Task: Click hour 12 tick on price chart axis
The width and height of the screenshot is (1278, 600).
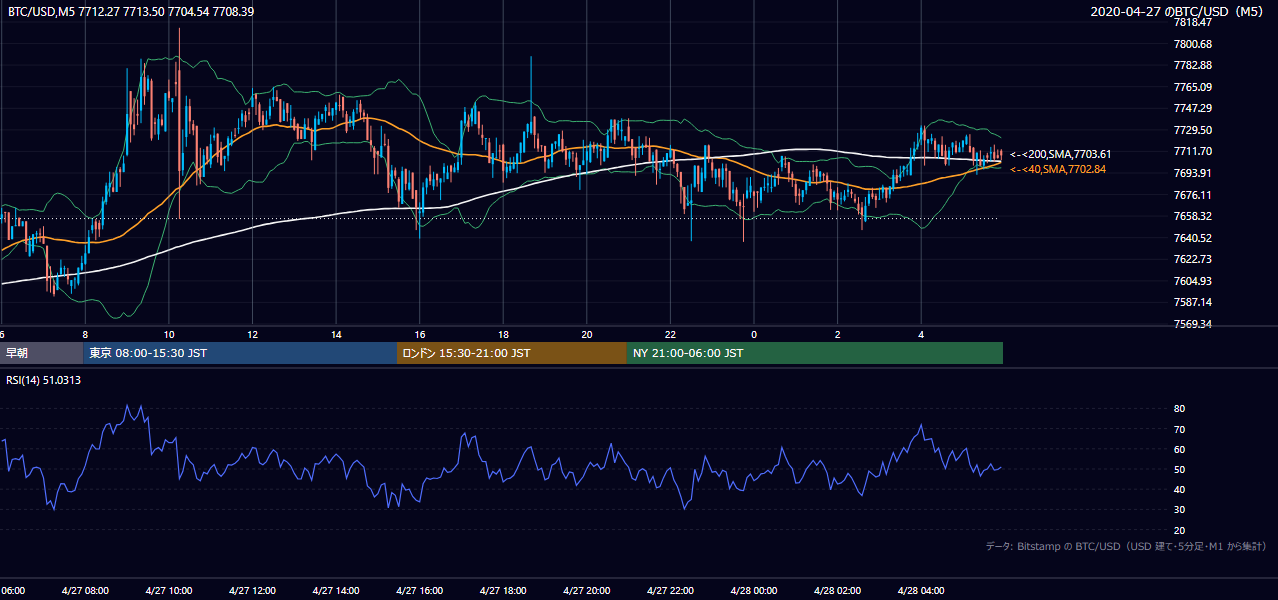Action: pos(253,335)
